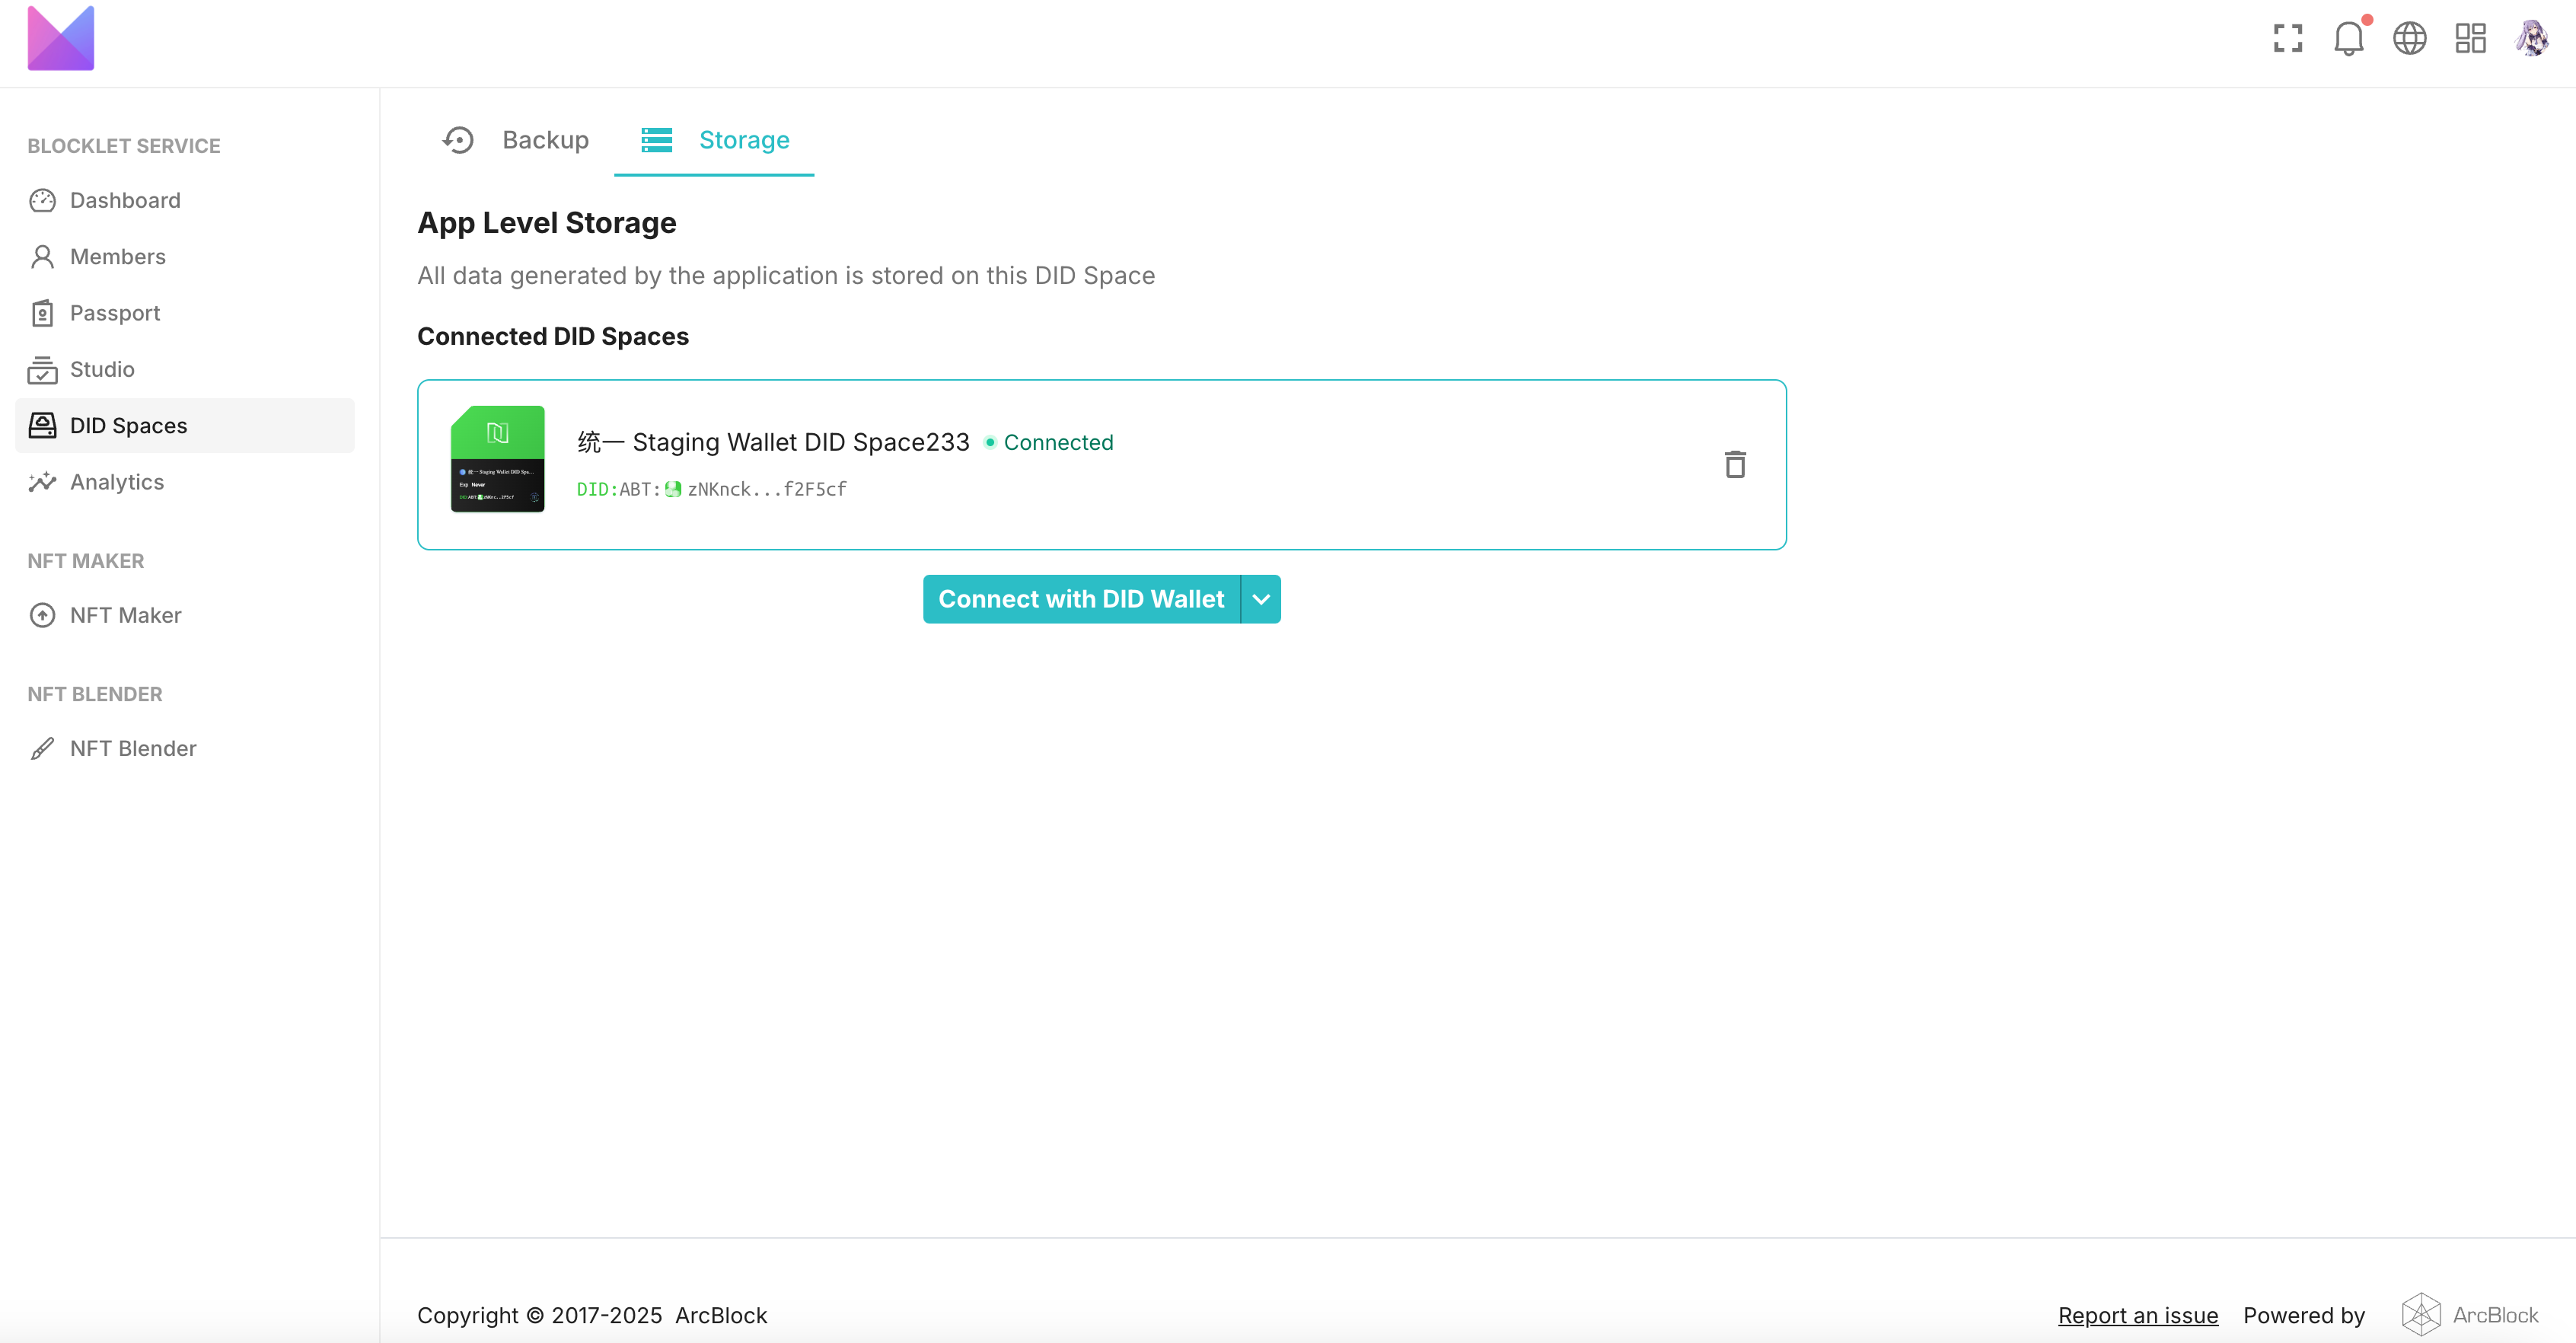
Task: Open the apps grid icon
Action: [2470, 38]
